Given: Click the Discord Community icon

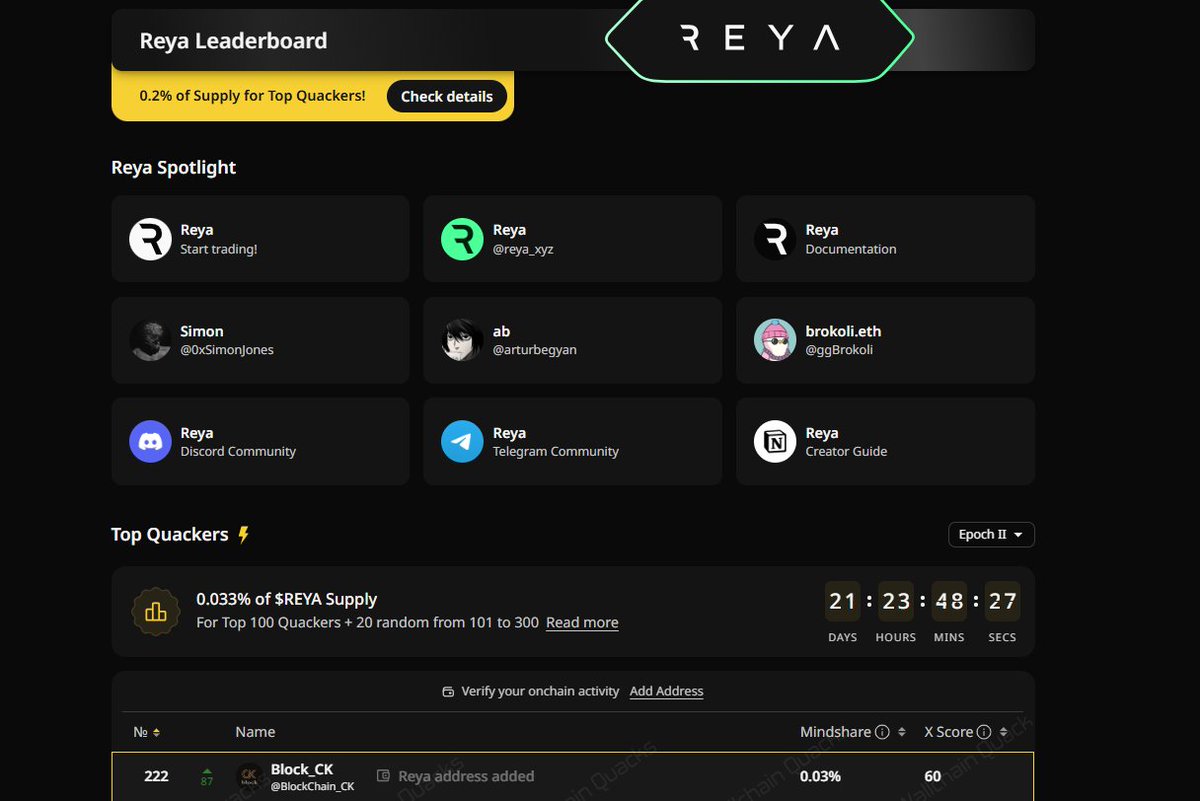Looking at the screenshot, I should 150,441.
